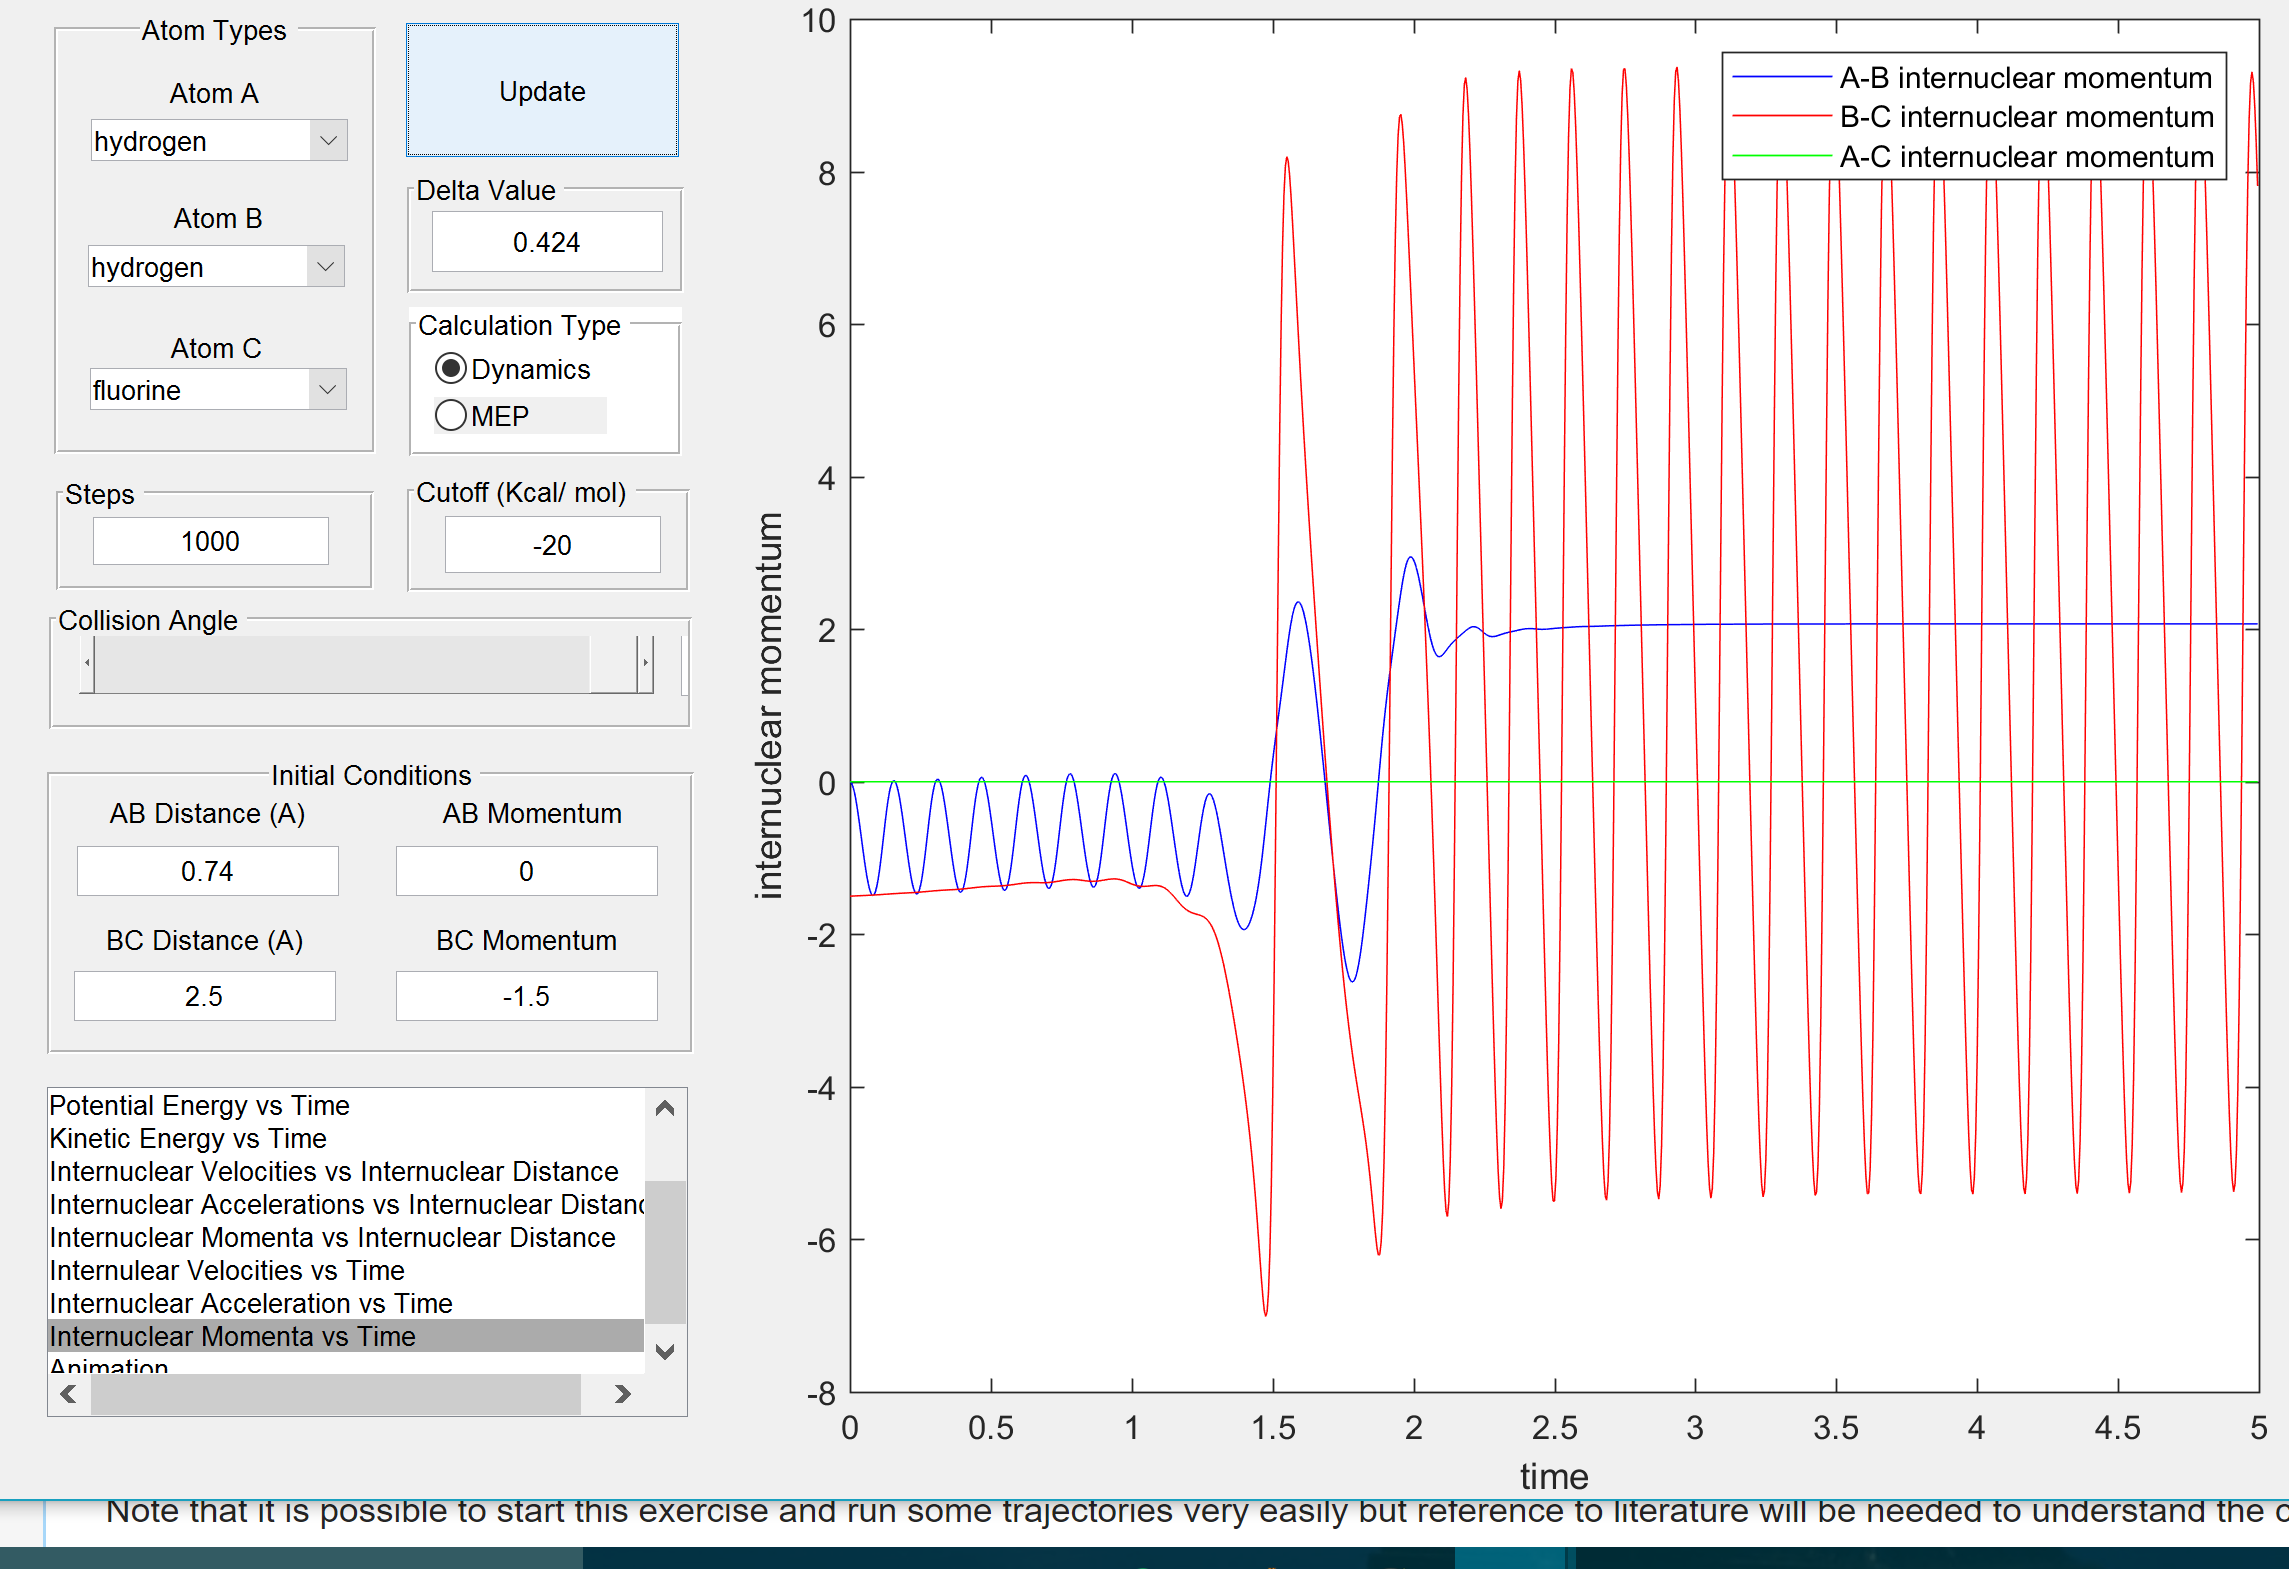Select Potential Energy vs Time item
Viewport: 2289px width, 1569px height.
(x=200, y=1105)
